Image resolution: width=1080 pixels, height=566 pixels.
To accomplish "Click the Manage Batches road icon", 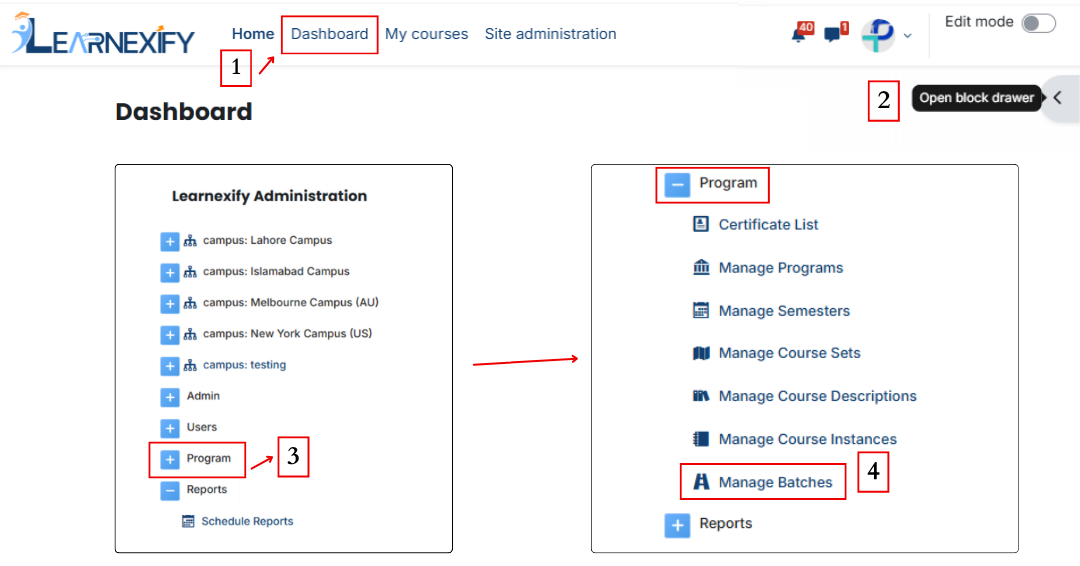I will coord(700,482).
